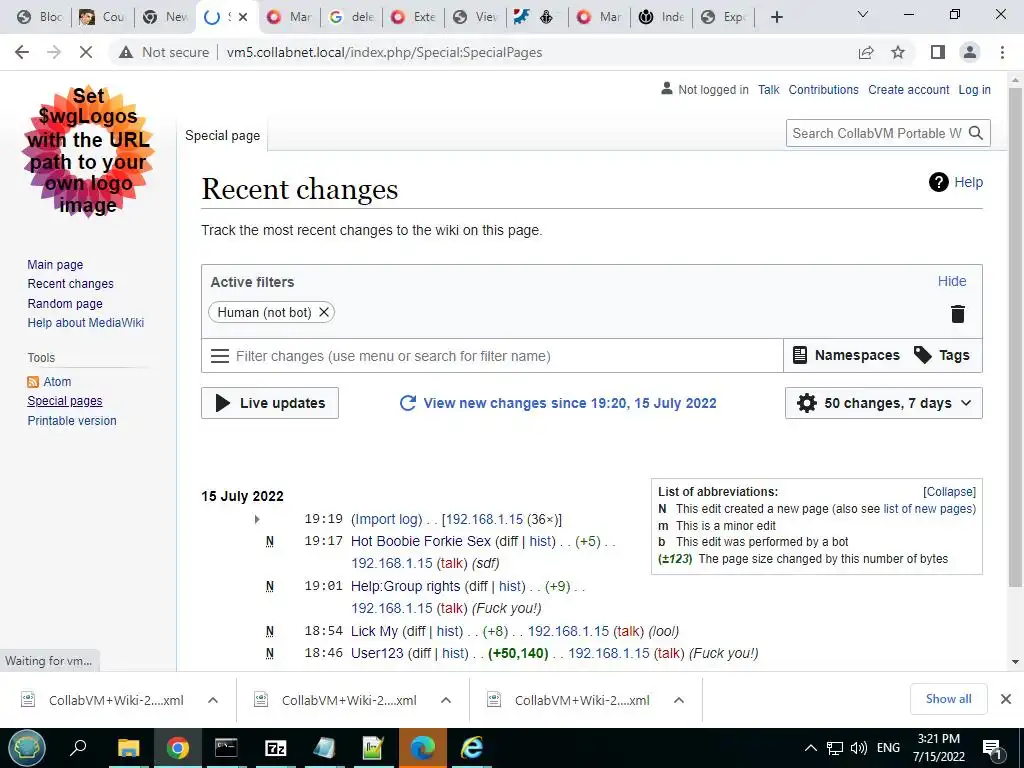Open Microsoft Edge from the taskbar
Image resolution: width=1024 pixels, height=768 pixels.
pos(423,748)
